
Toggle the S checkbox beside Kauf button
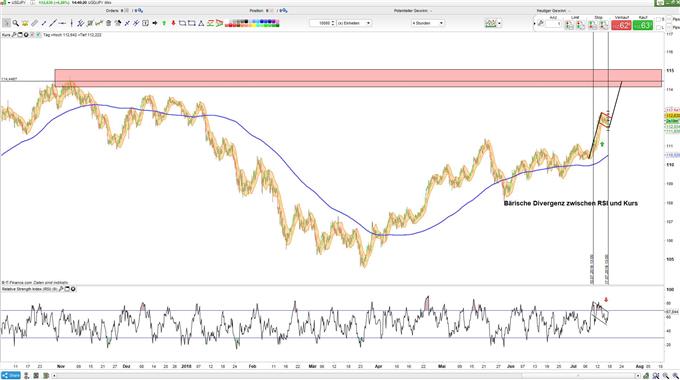coord(659,20)
